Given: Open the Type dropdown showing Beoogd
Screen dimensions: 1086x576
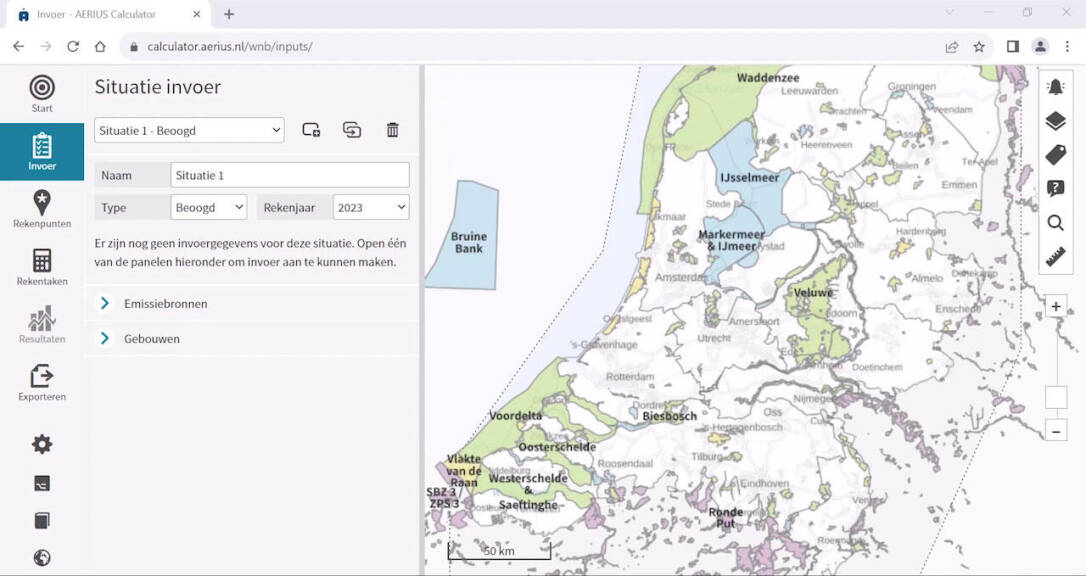Looking at the screenshot, I should pos(208,207).
